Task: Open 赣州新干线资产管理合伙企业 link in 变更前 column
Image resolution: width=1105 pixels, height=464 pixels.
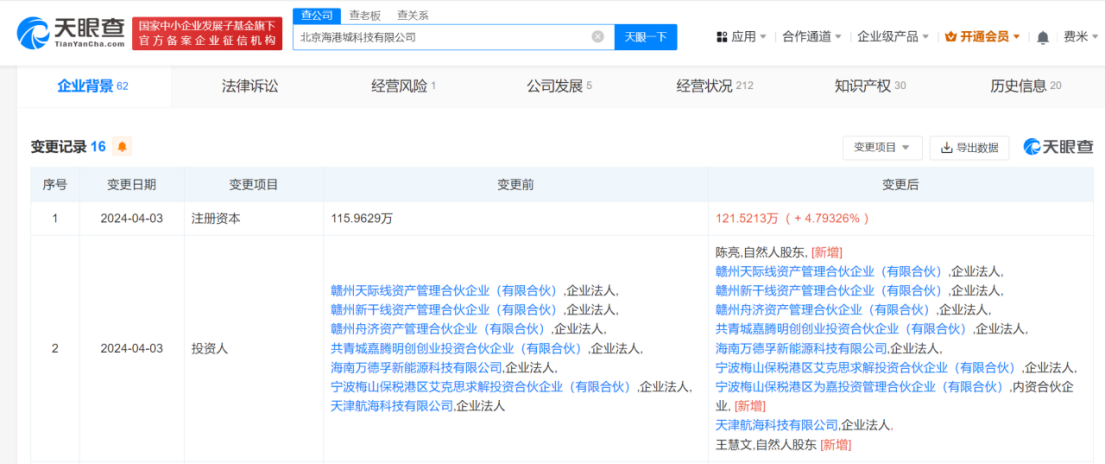Action: click(x=444, y=309)
